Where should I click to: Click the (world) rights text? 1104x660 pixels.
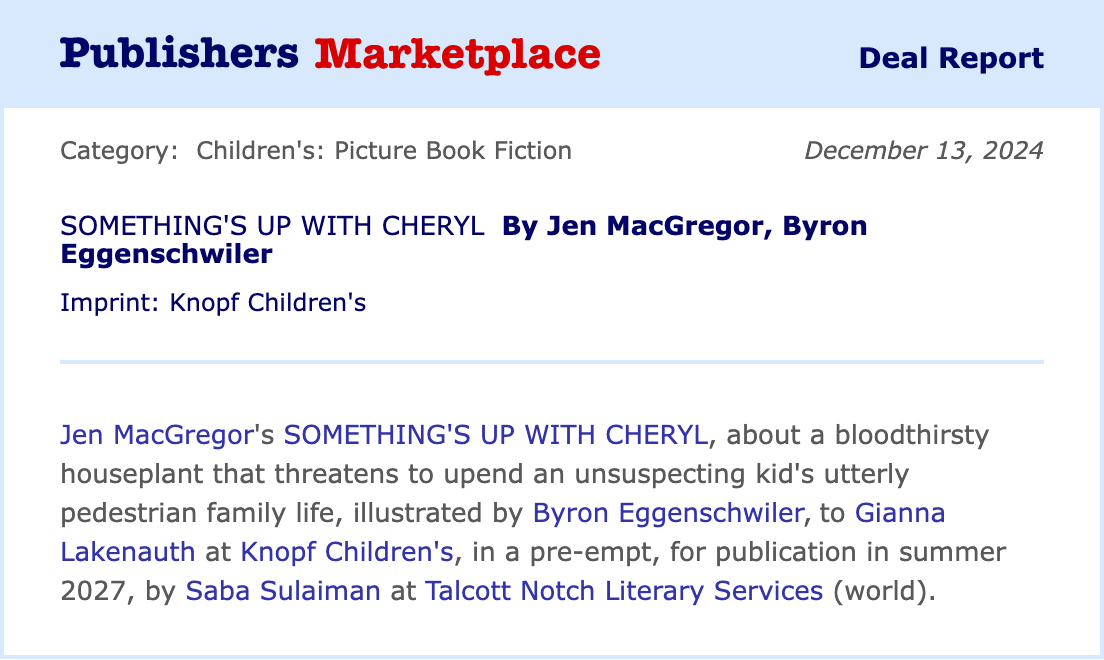pos(882,591)
